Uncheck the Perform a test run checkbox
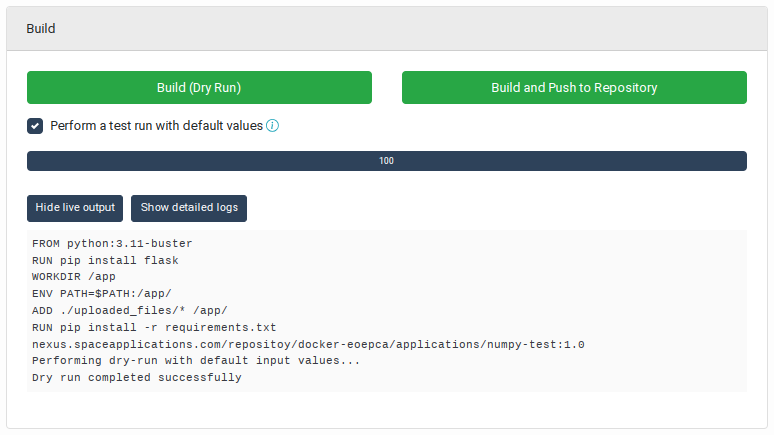 coord(35,126)
